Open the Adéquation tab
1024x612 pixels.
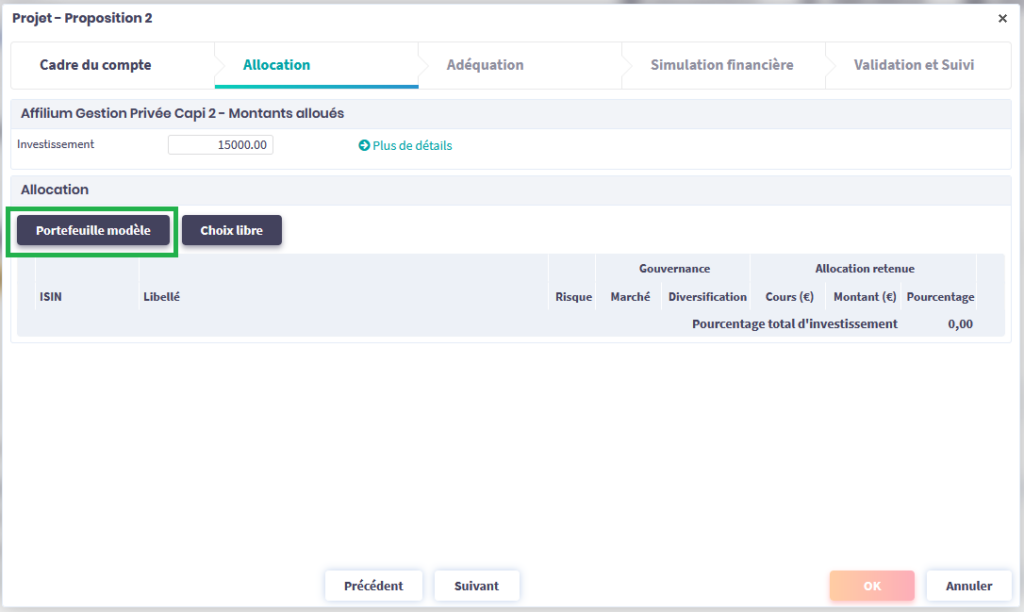485,65
